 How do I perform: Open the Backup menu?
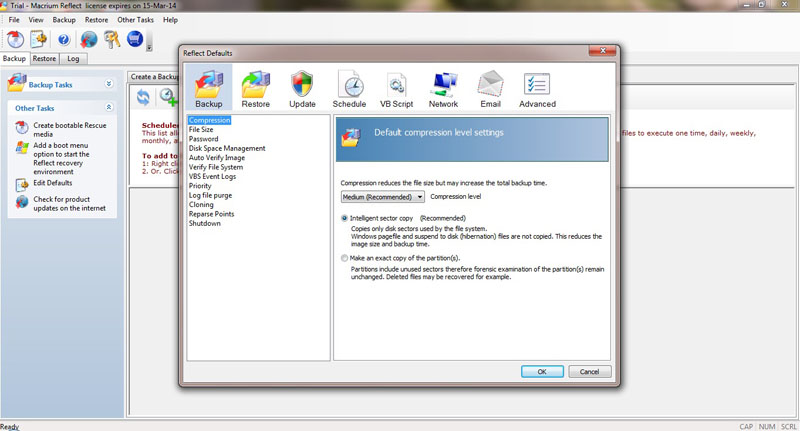(64, 20)
